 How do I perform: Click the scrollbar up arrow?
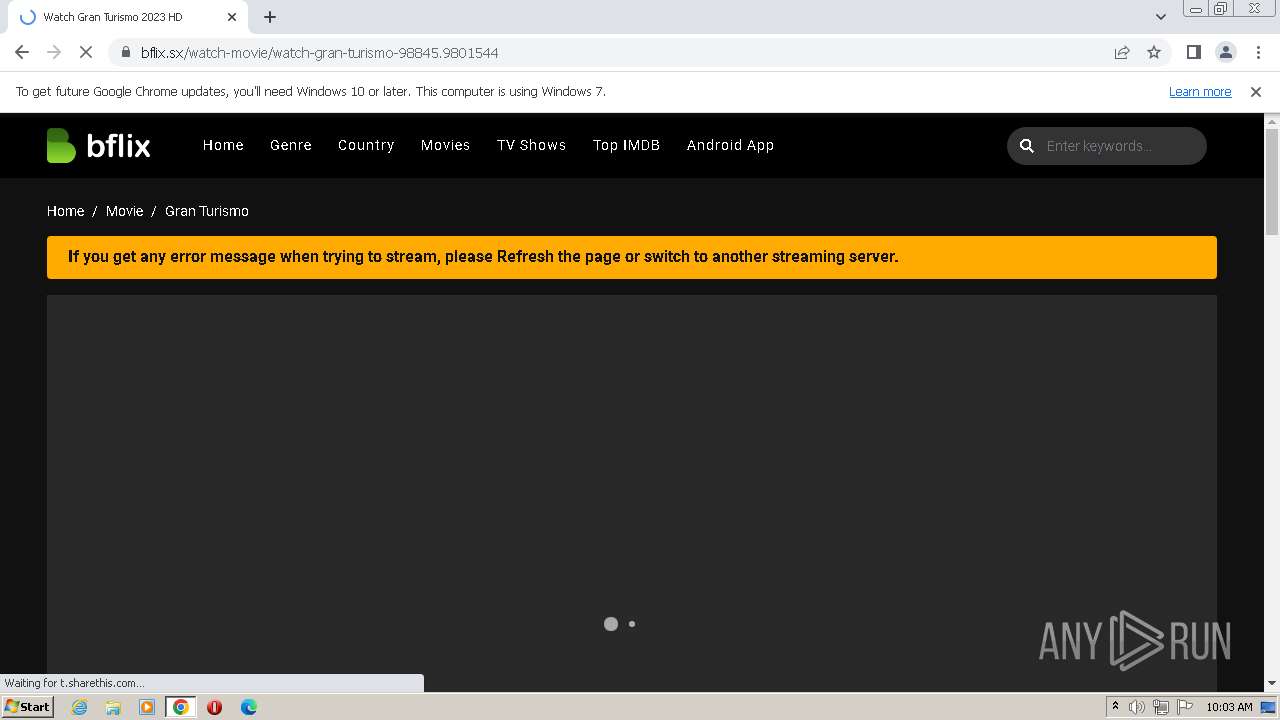[1272, 121]
